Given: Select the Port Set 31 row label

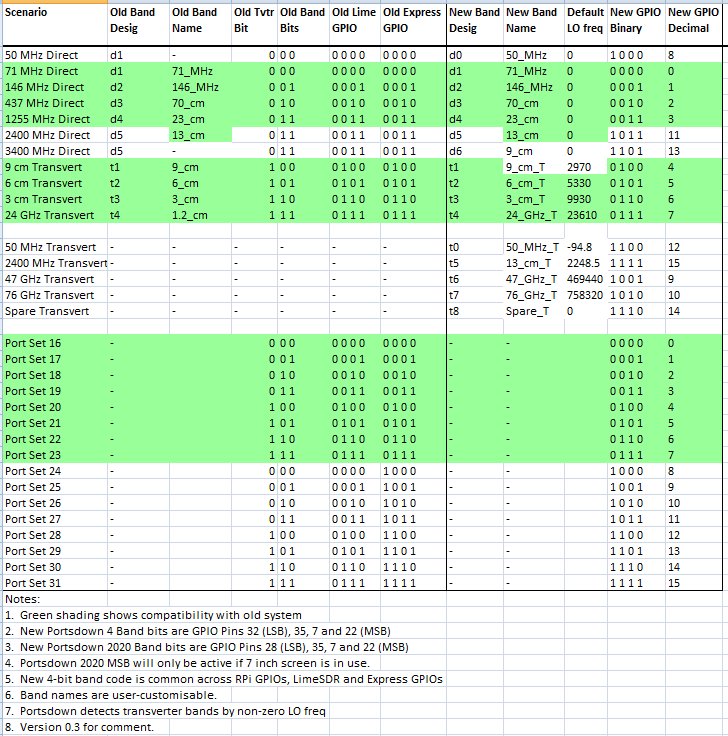Looking at the screenshot, I should (x=33, y=582).
